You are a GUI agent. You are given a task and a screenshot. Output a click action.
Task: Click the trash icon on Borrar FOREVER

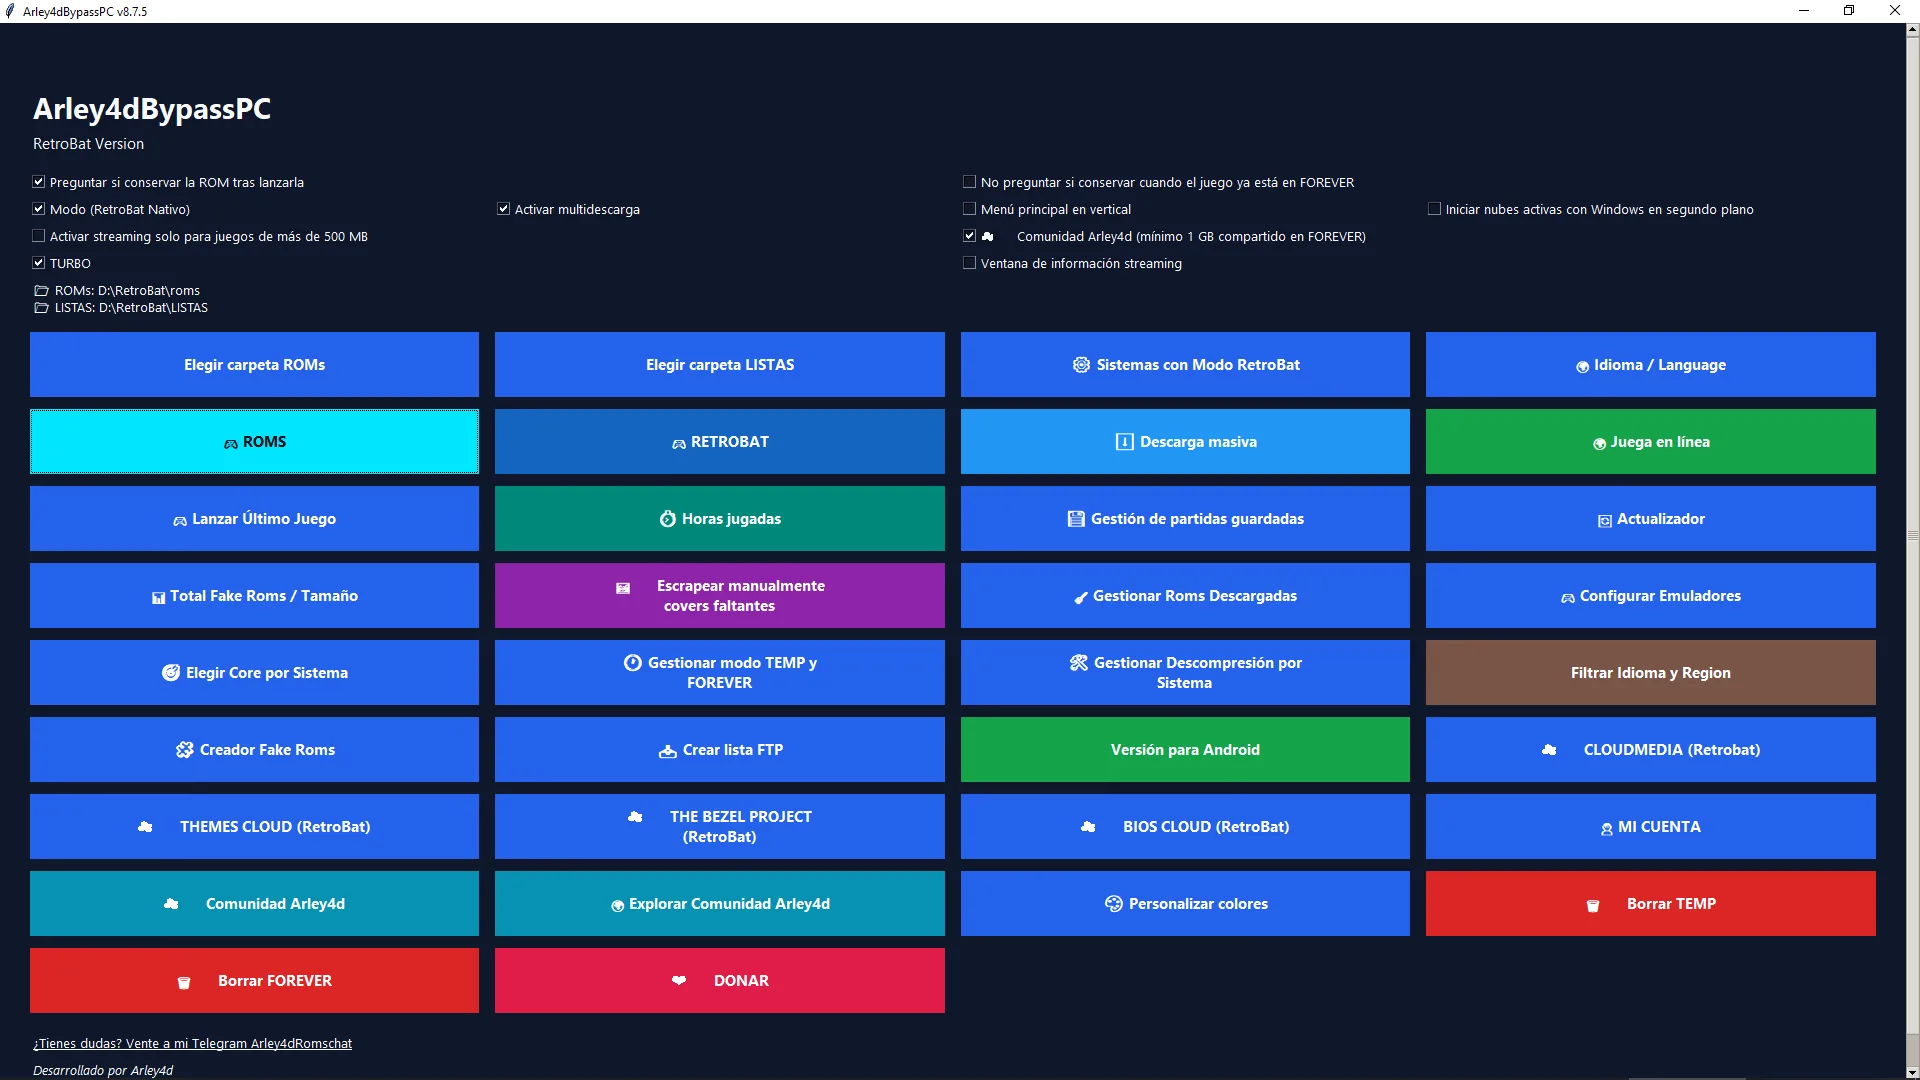(184, 982)
